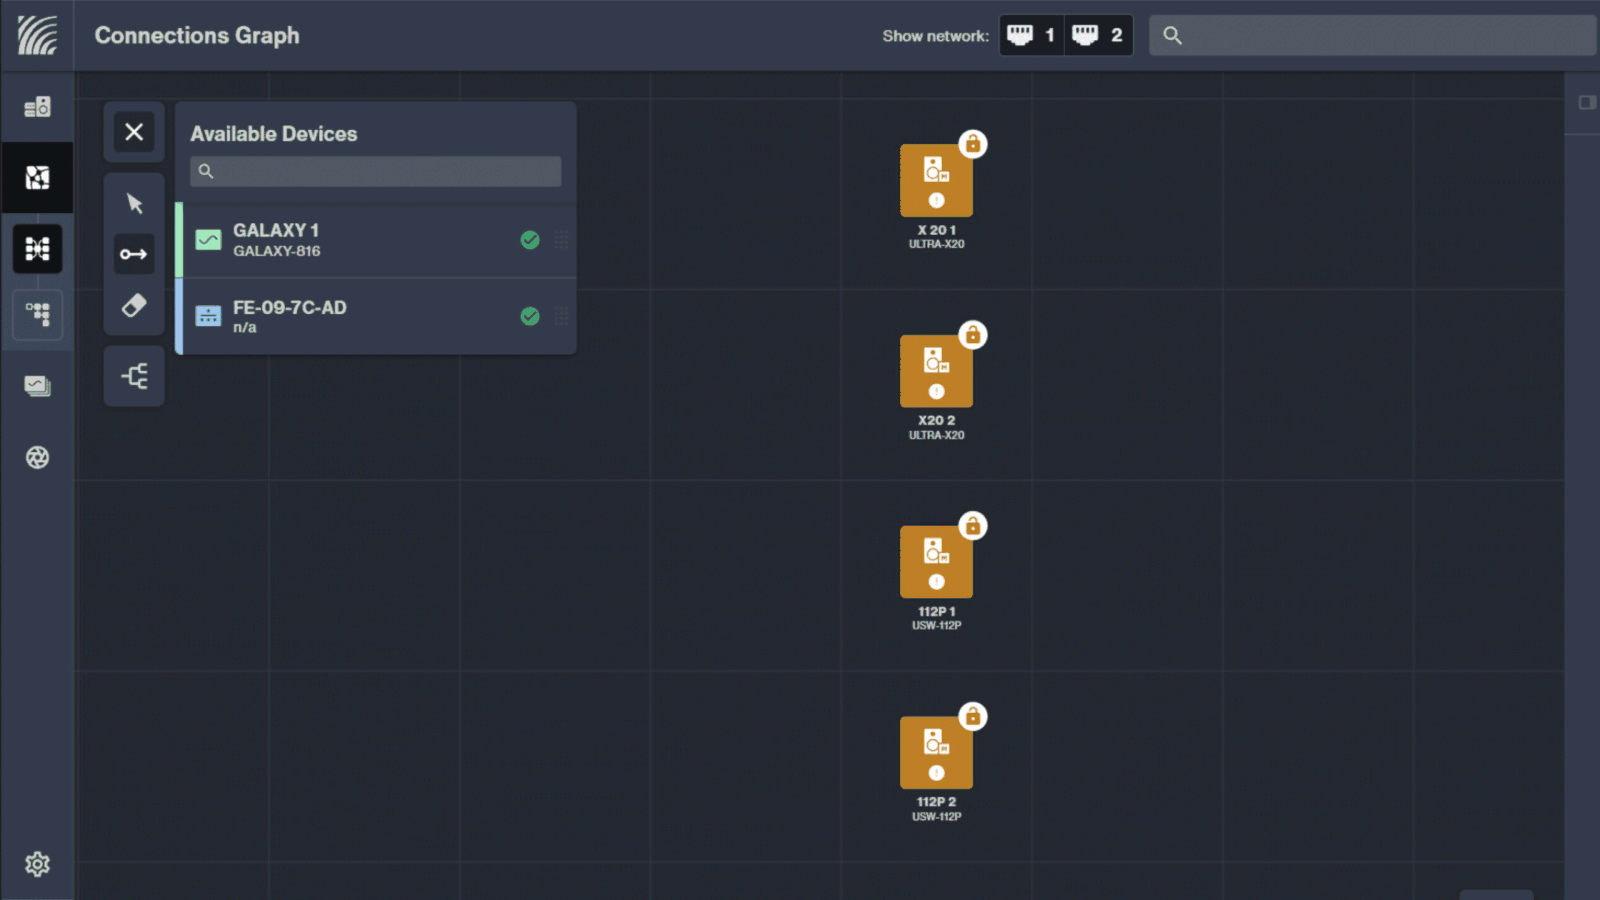The image size is (1600, 900).
Task: Select the arrow selection tool
Action: [134, 203]
